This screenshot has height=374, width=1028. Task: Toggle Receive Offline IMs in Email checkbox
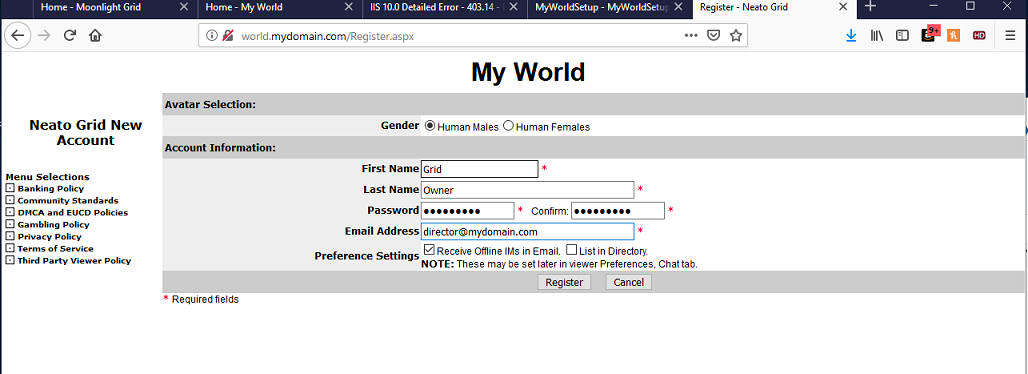click(x=429, y=250)
